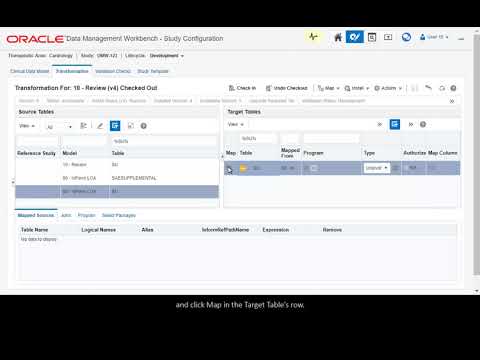Screen dimensions: 480x360
Task: Click the Home icon in the header
Action: point(338,37)
